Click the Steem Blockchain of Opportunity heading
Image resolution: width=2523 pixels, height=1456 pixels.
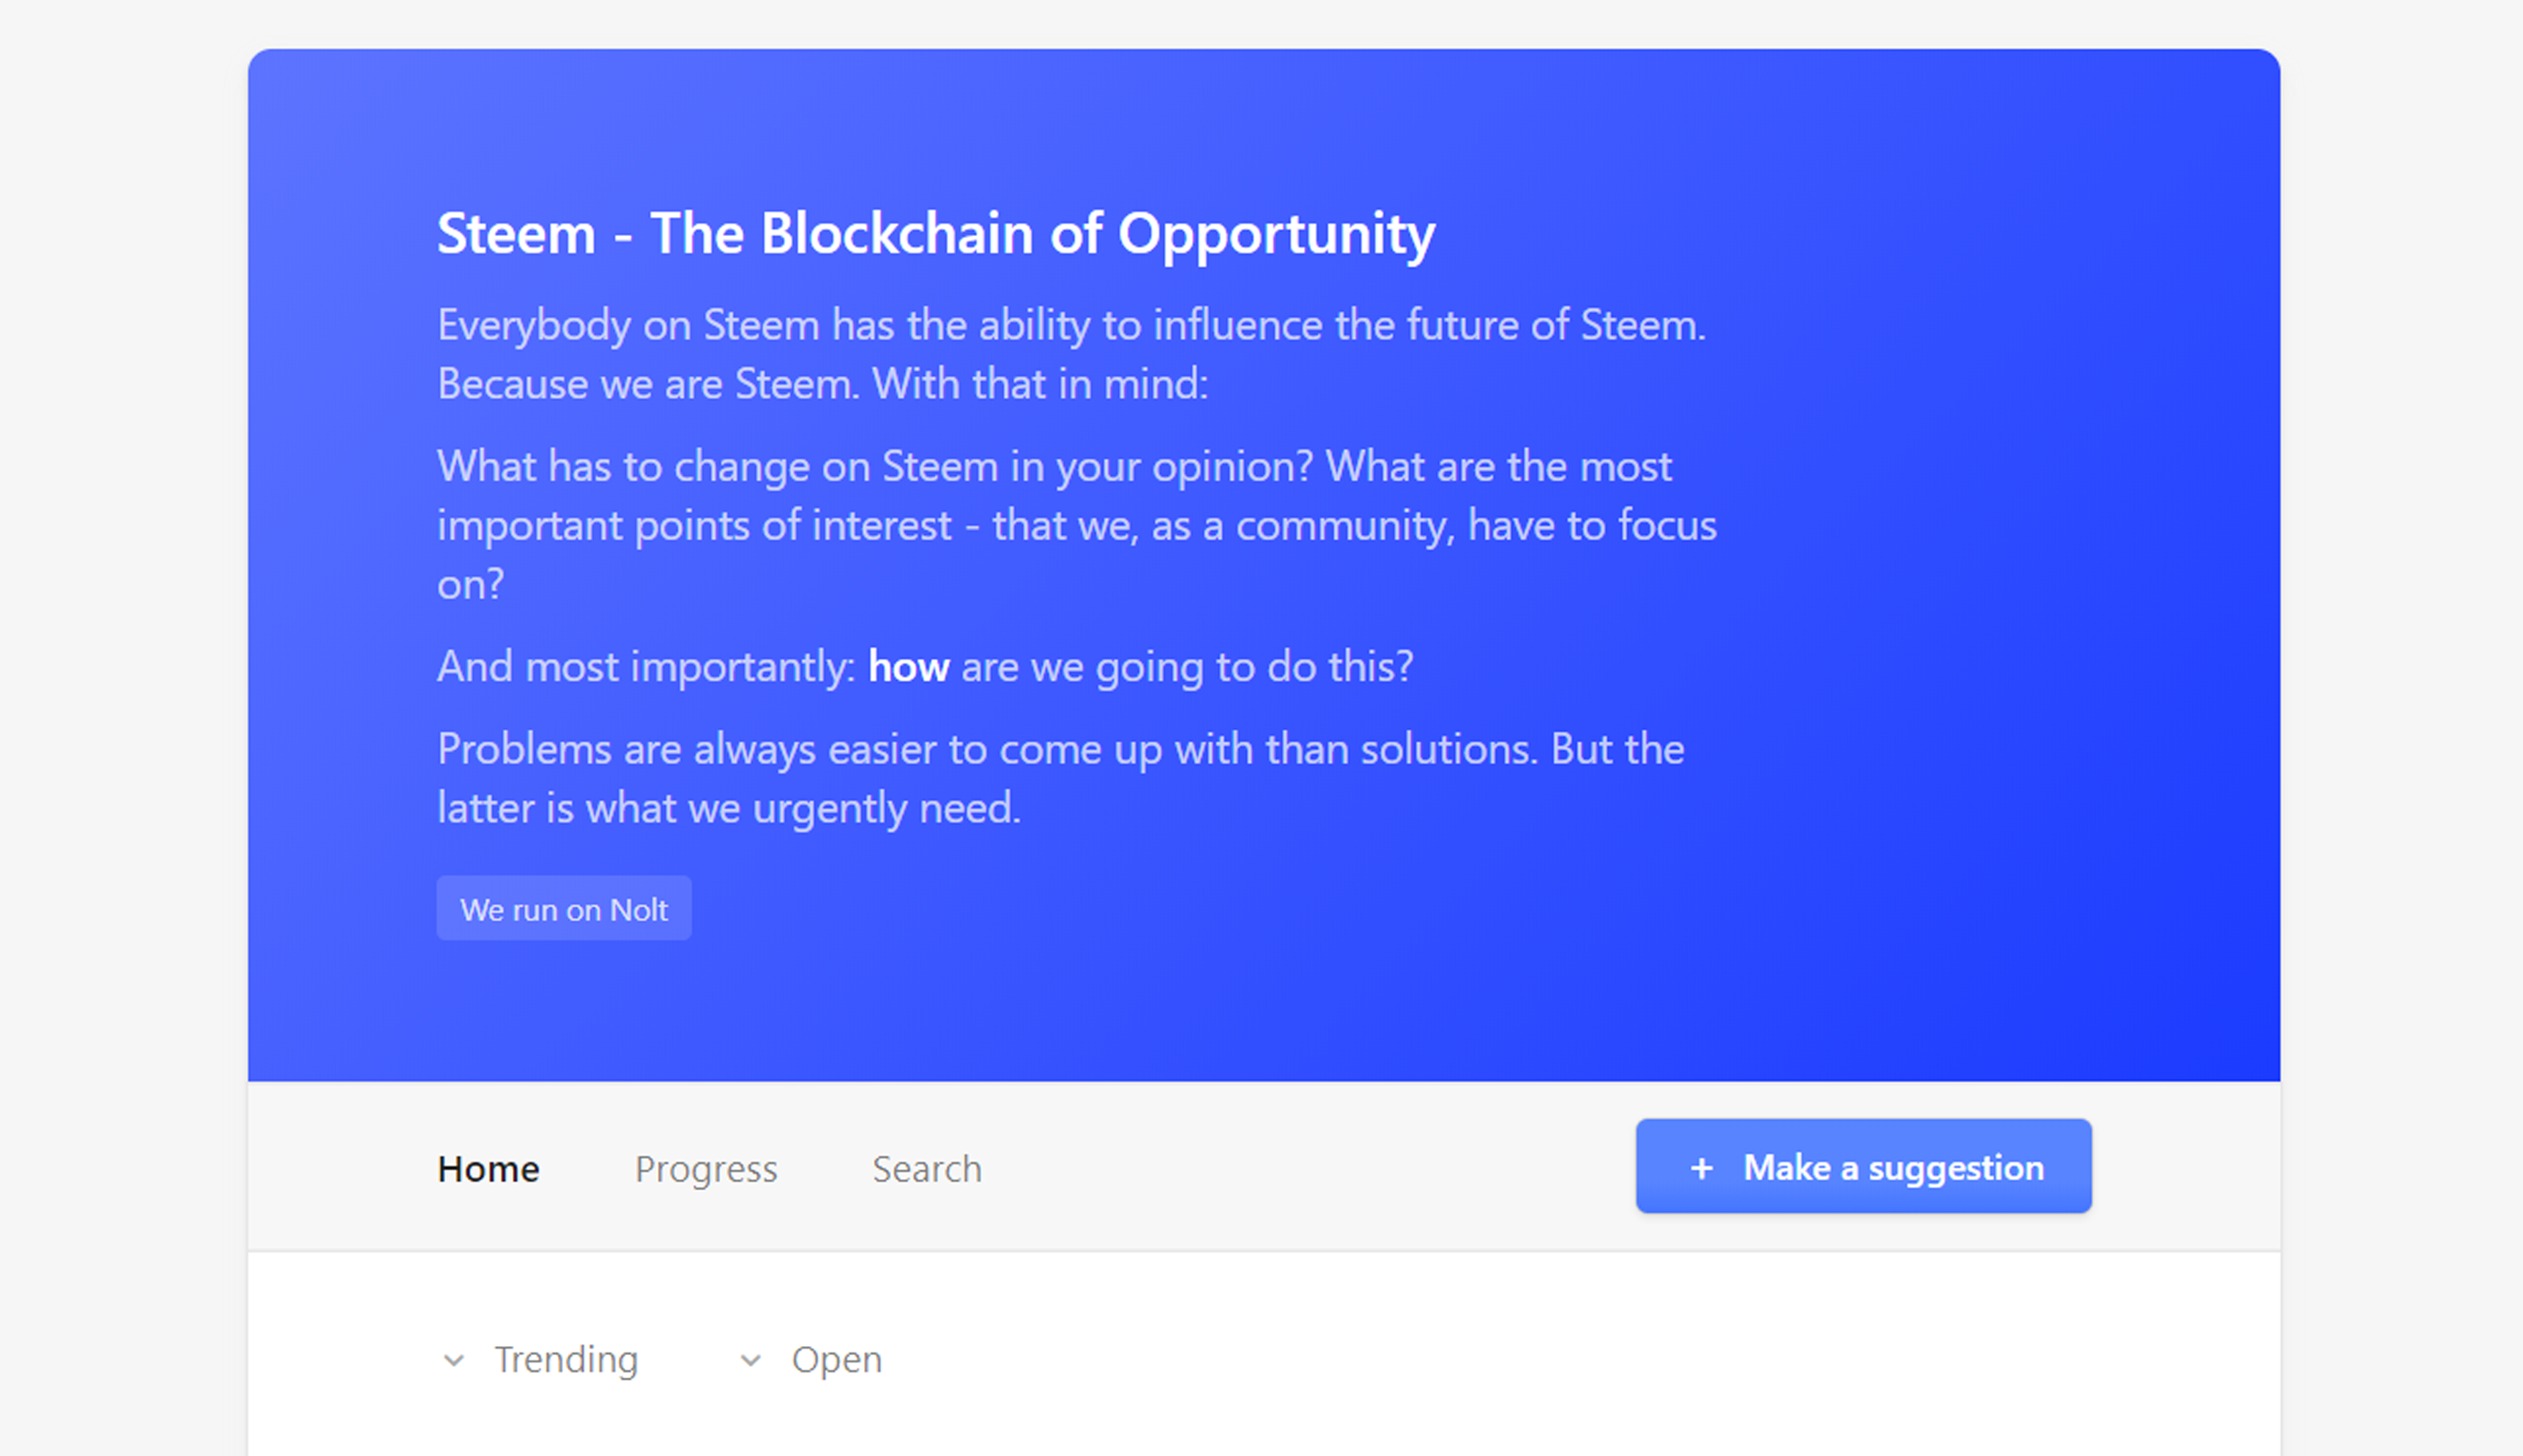tap(936, 234)
